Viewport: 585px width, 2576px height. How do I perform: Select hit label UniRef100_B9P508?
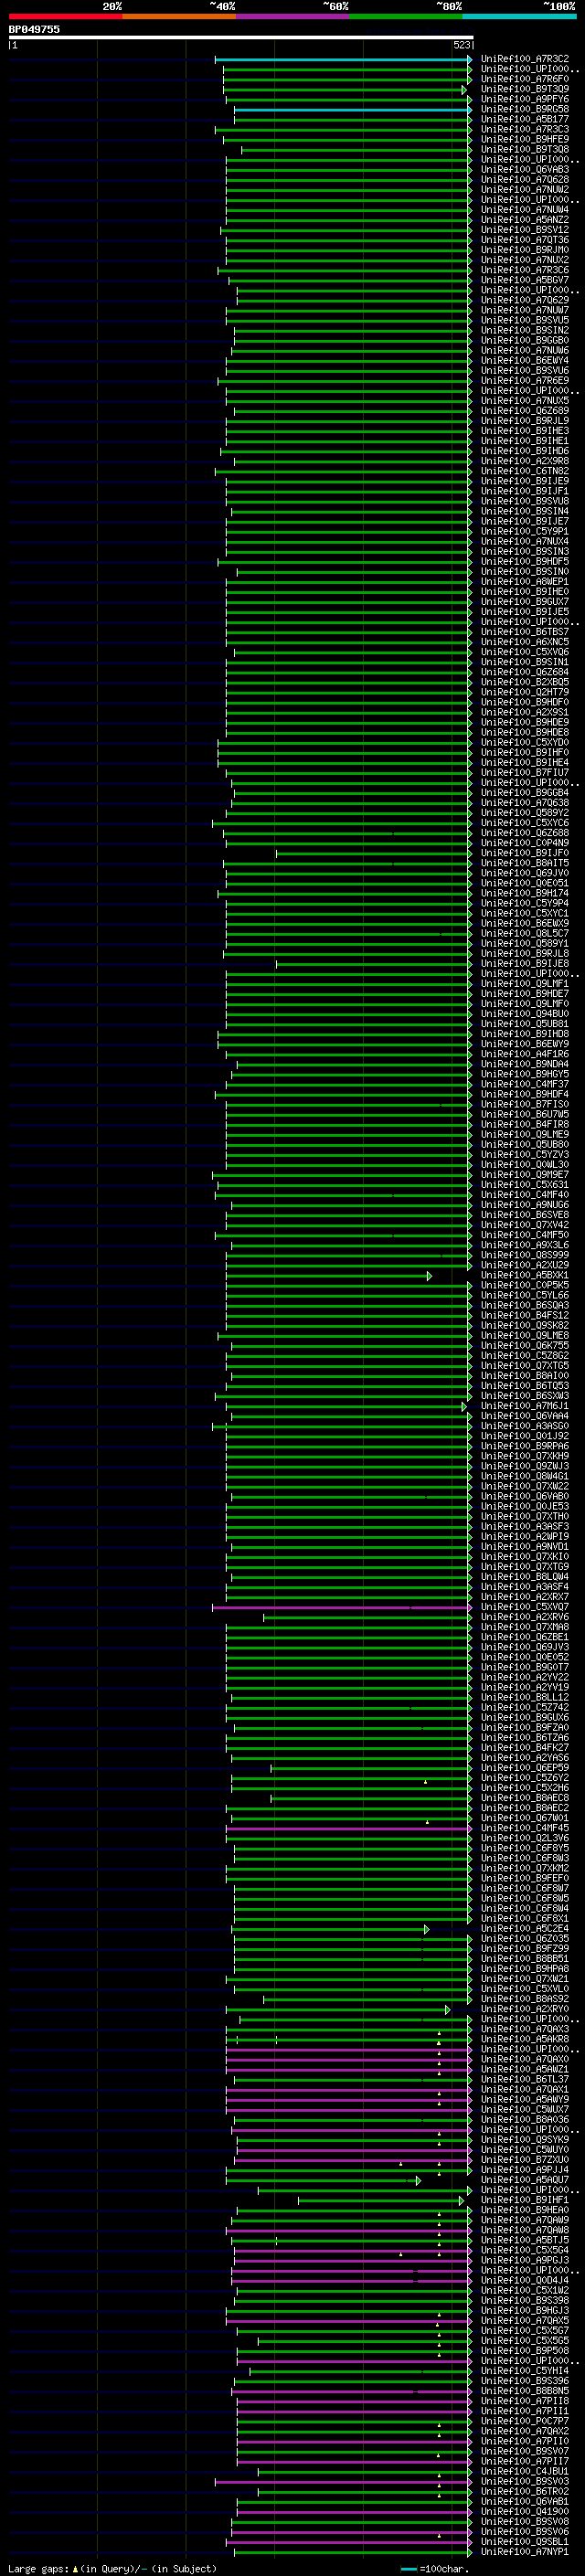coord(525,2351)
